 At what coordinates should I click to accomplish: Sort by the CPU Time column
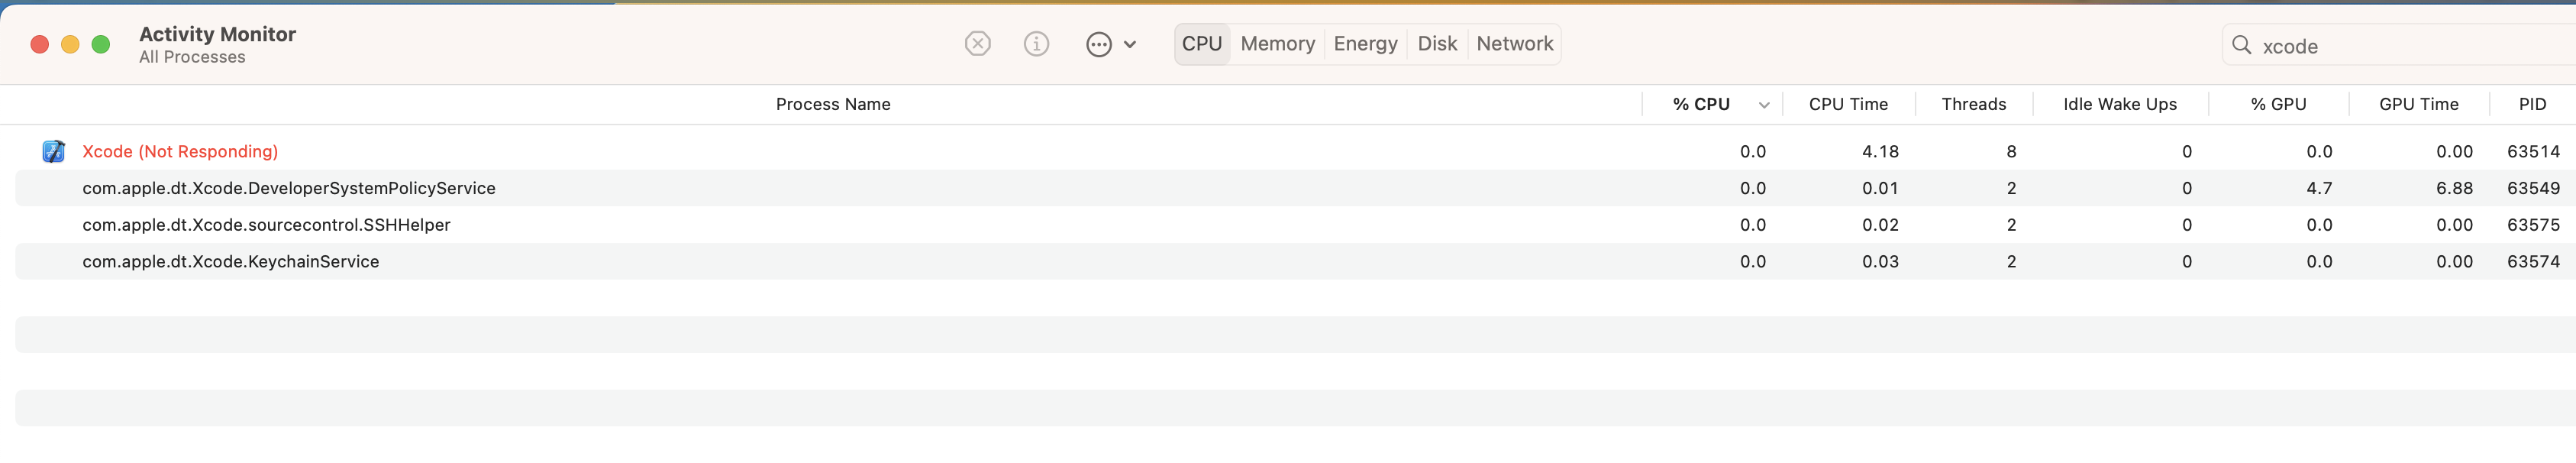(1847, 104)
